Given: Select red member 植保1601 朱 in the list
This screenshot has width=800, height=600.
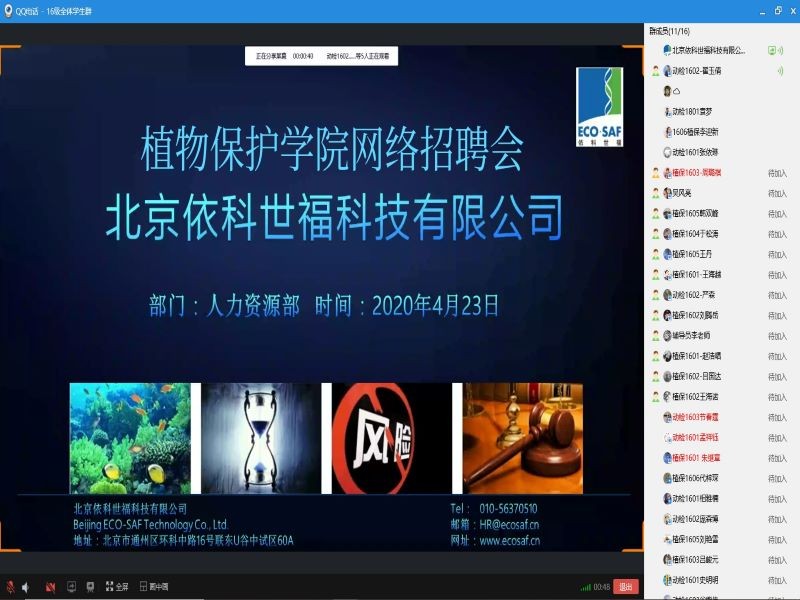Looking at the screenshot, I should pos(721,458).
